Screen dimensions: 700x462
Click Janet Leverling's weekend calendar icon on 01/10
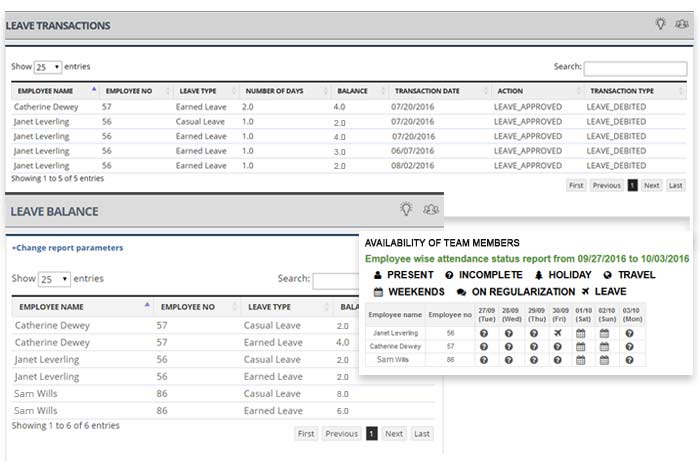point(580,333)
